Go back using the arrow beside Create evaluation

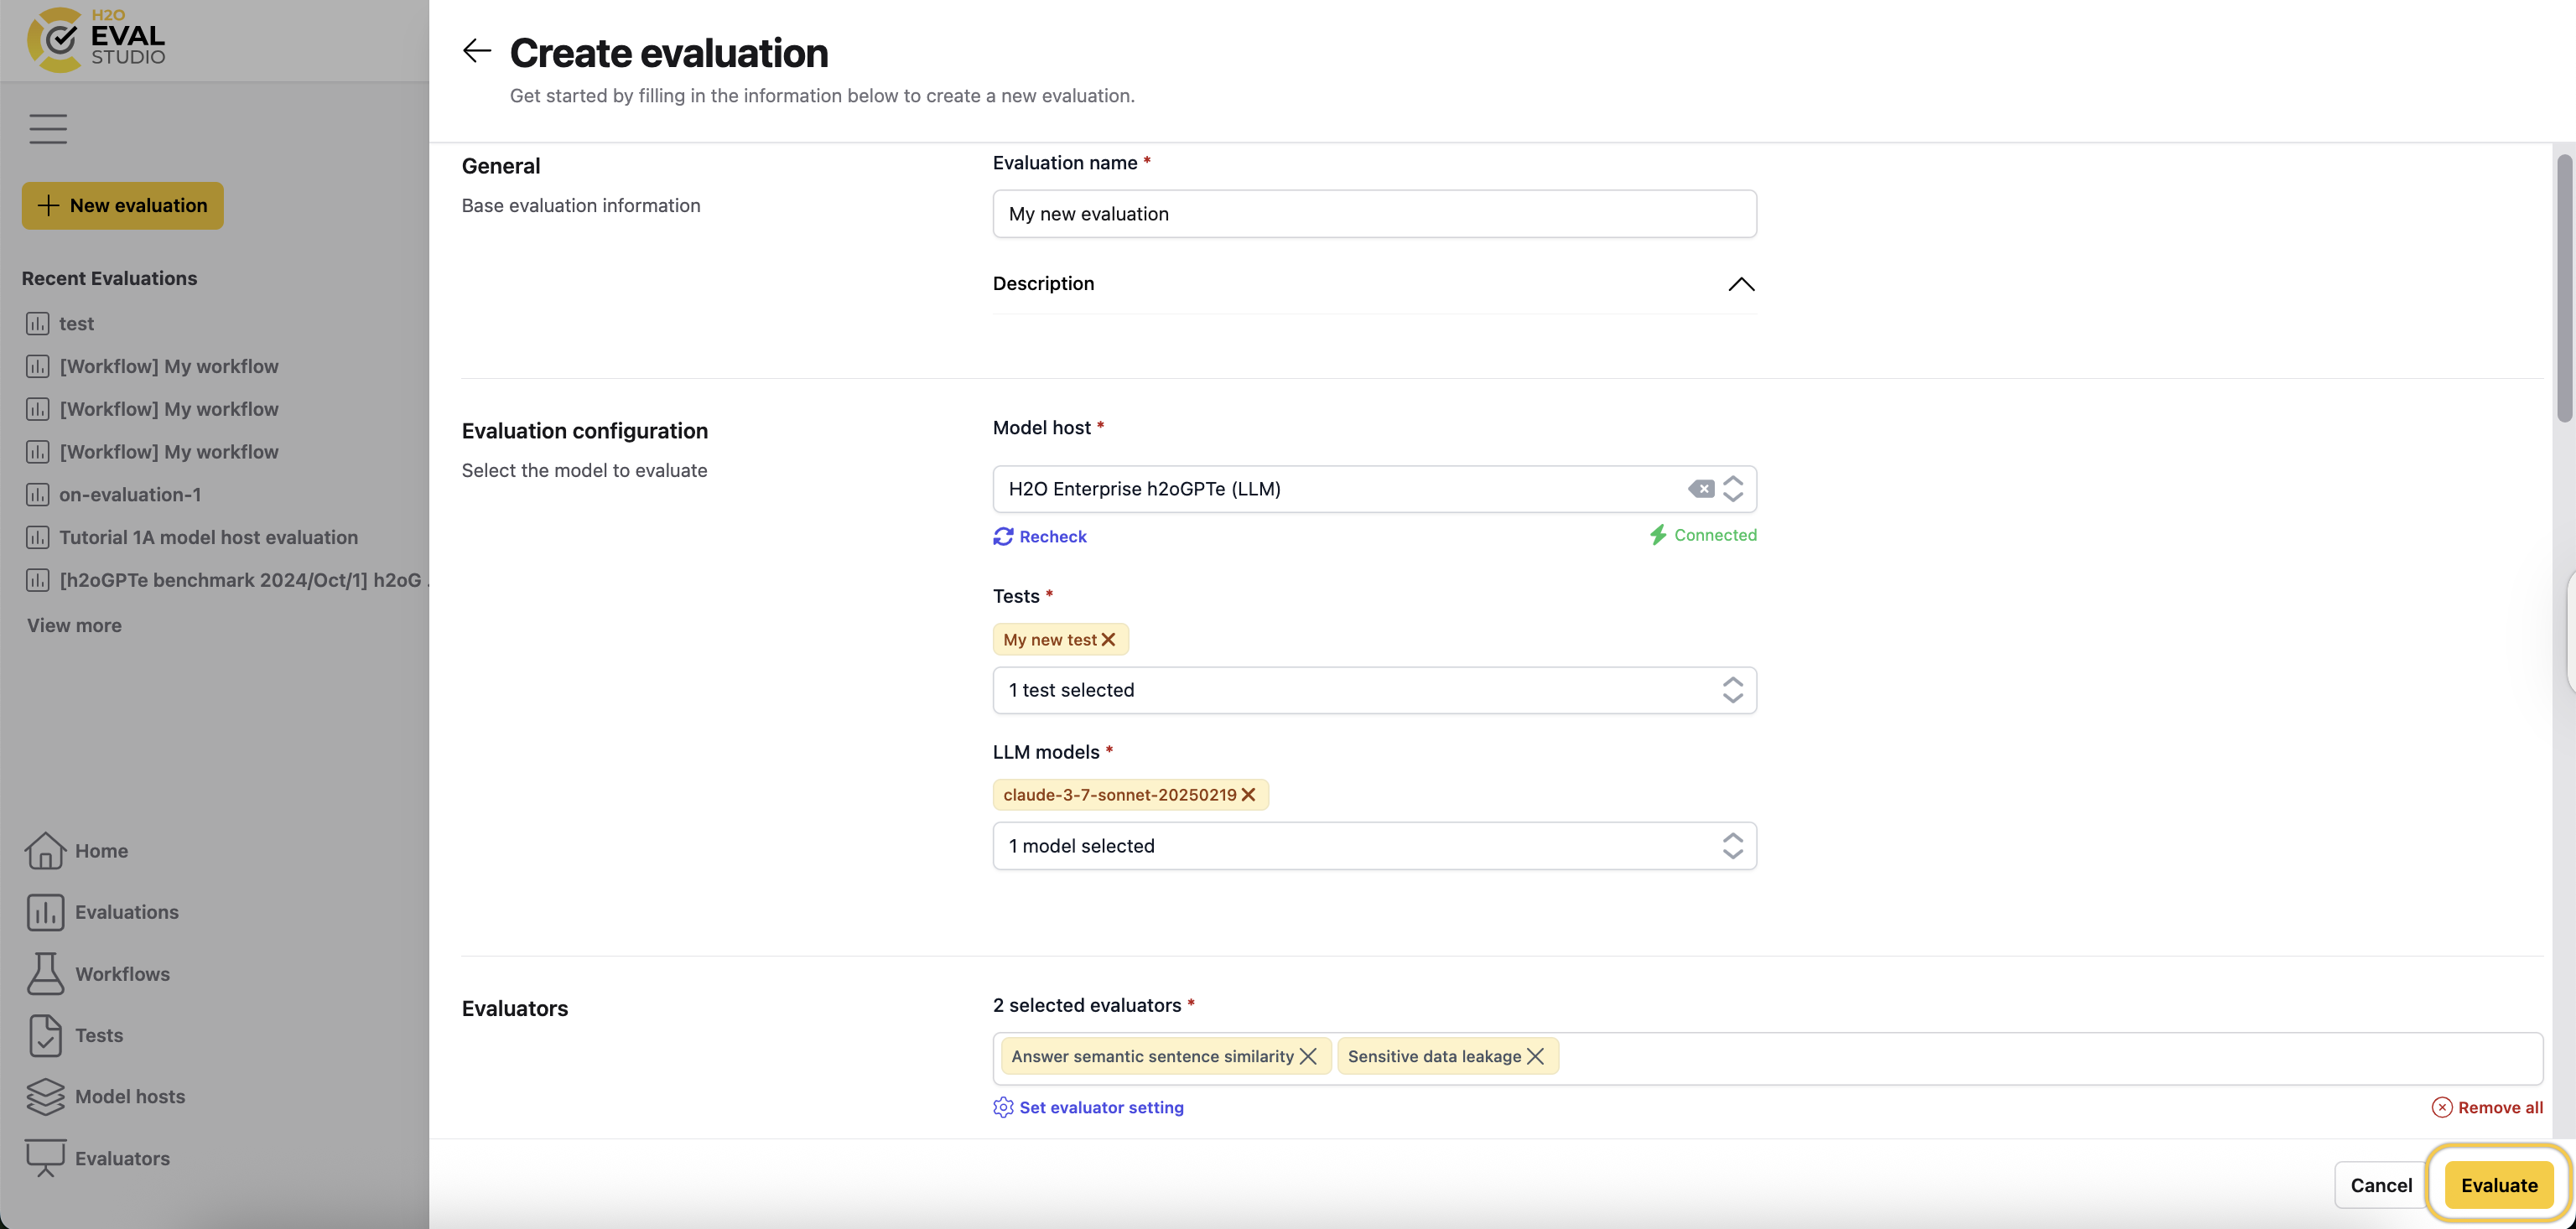(x=477, y=50)
